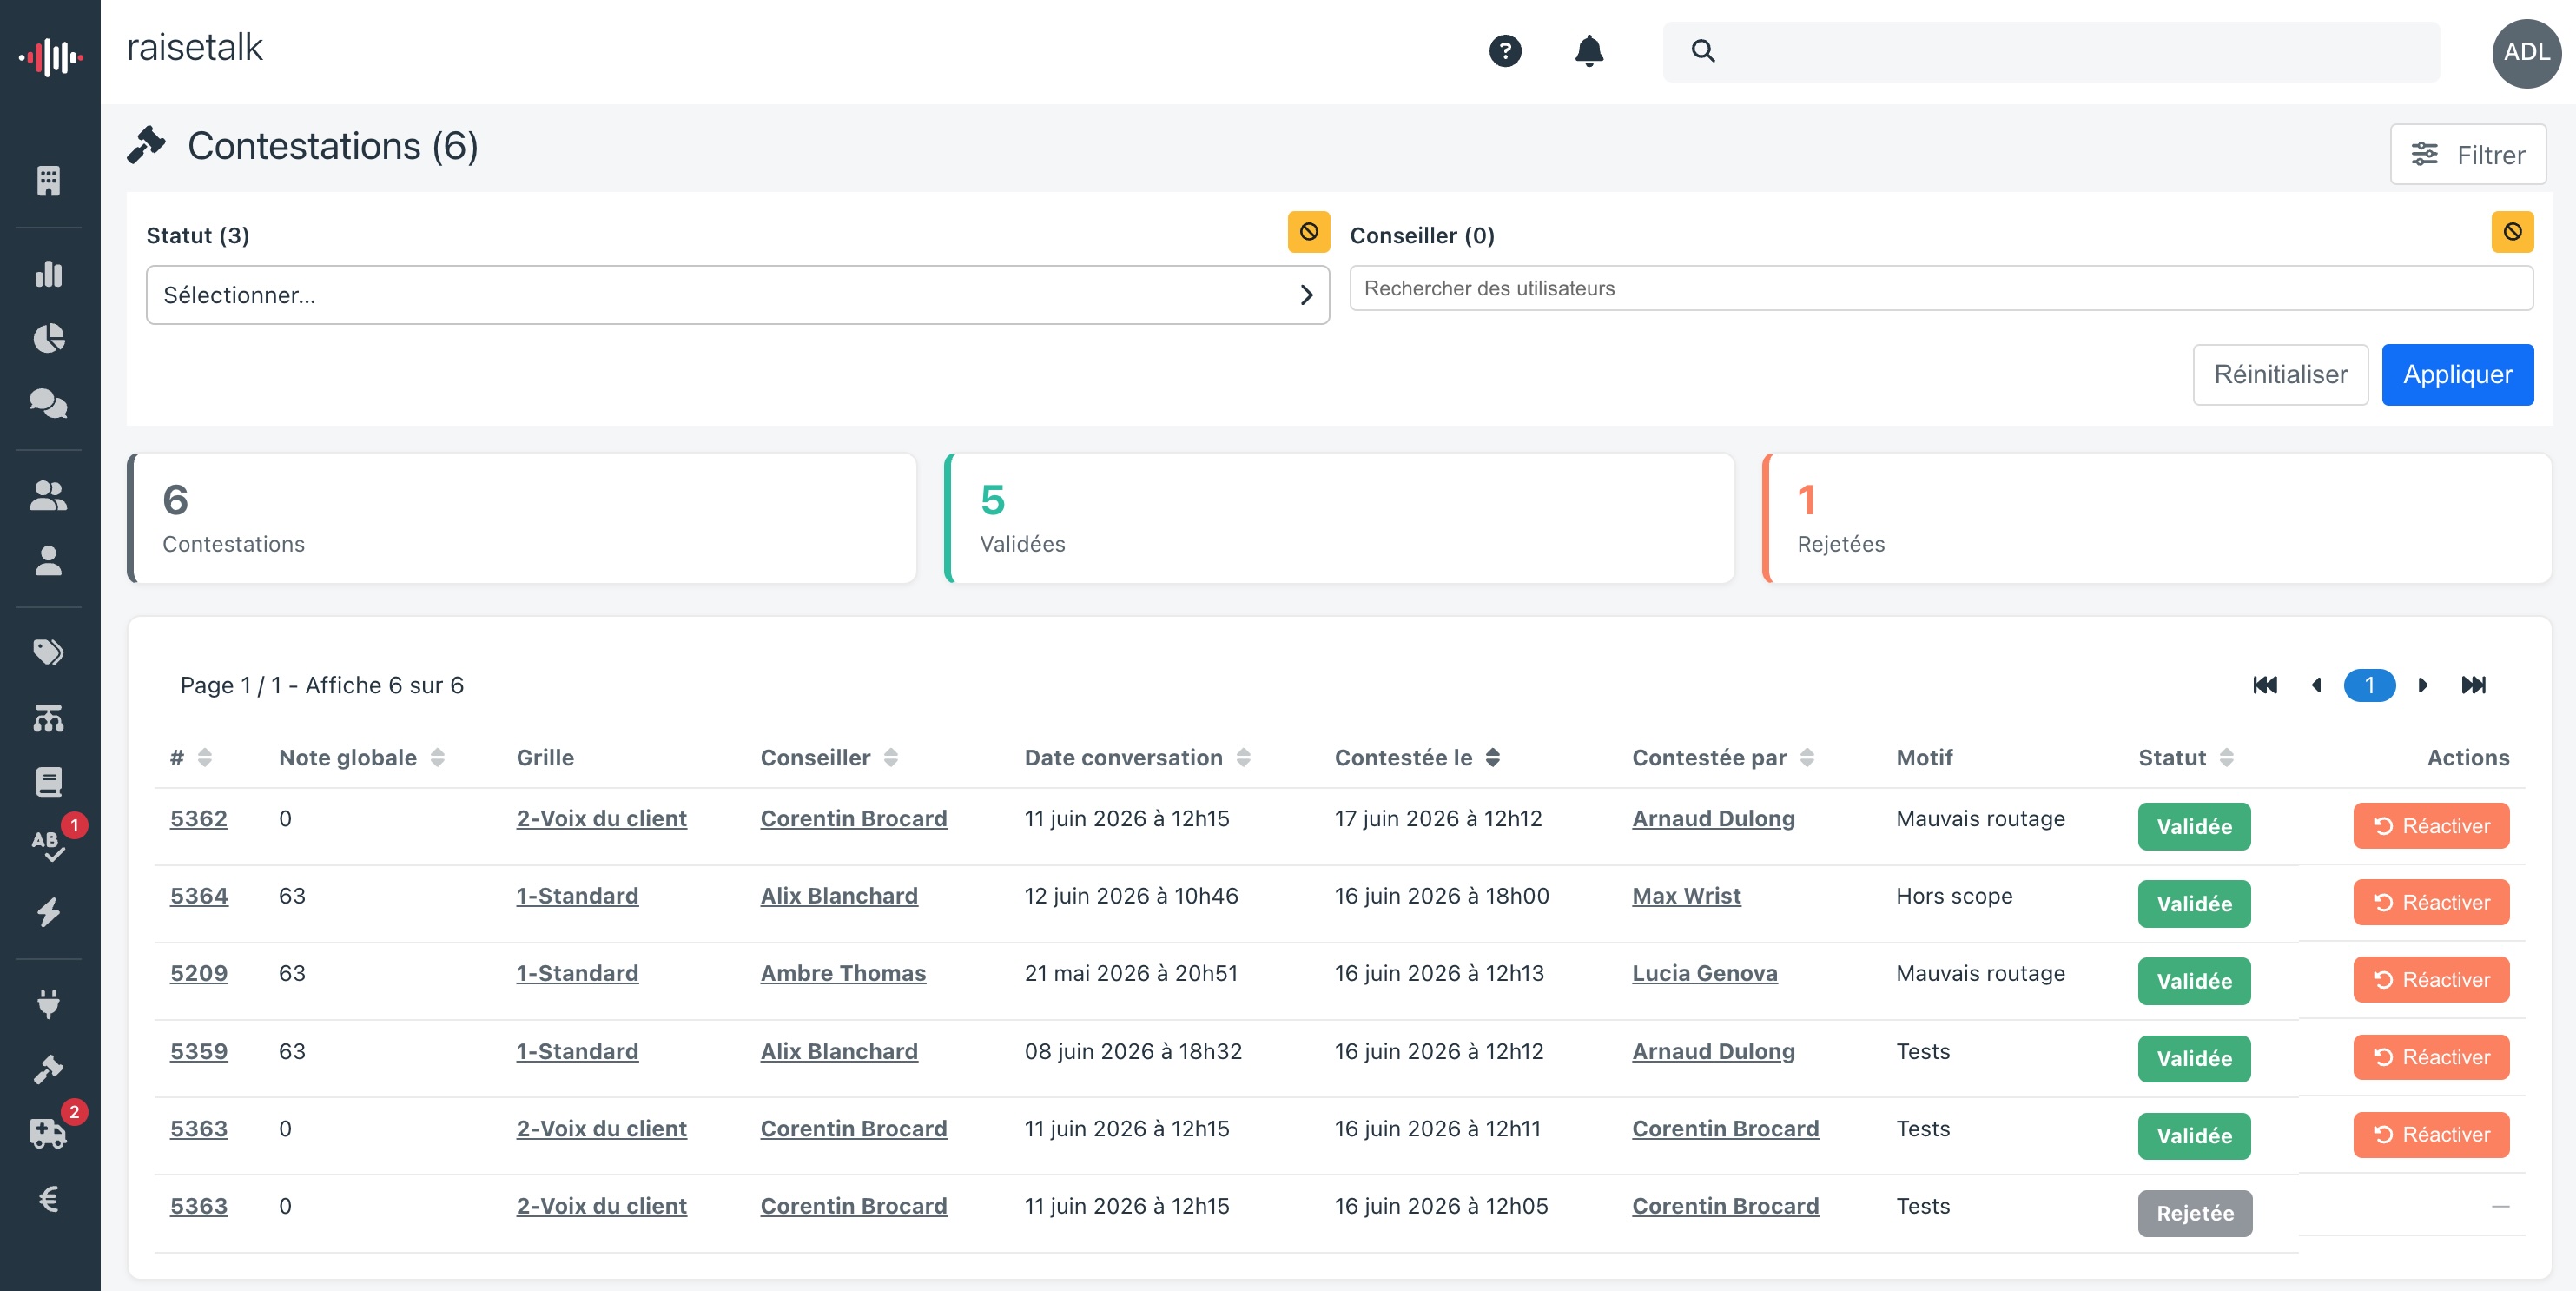Open the truck icon with badge 2
The height and width of the screenshot is (1291, 2576).
(48, 1133)
